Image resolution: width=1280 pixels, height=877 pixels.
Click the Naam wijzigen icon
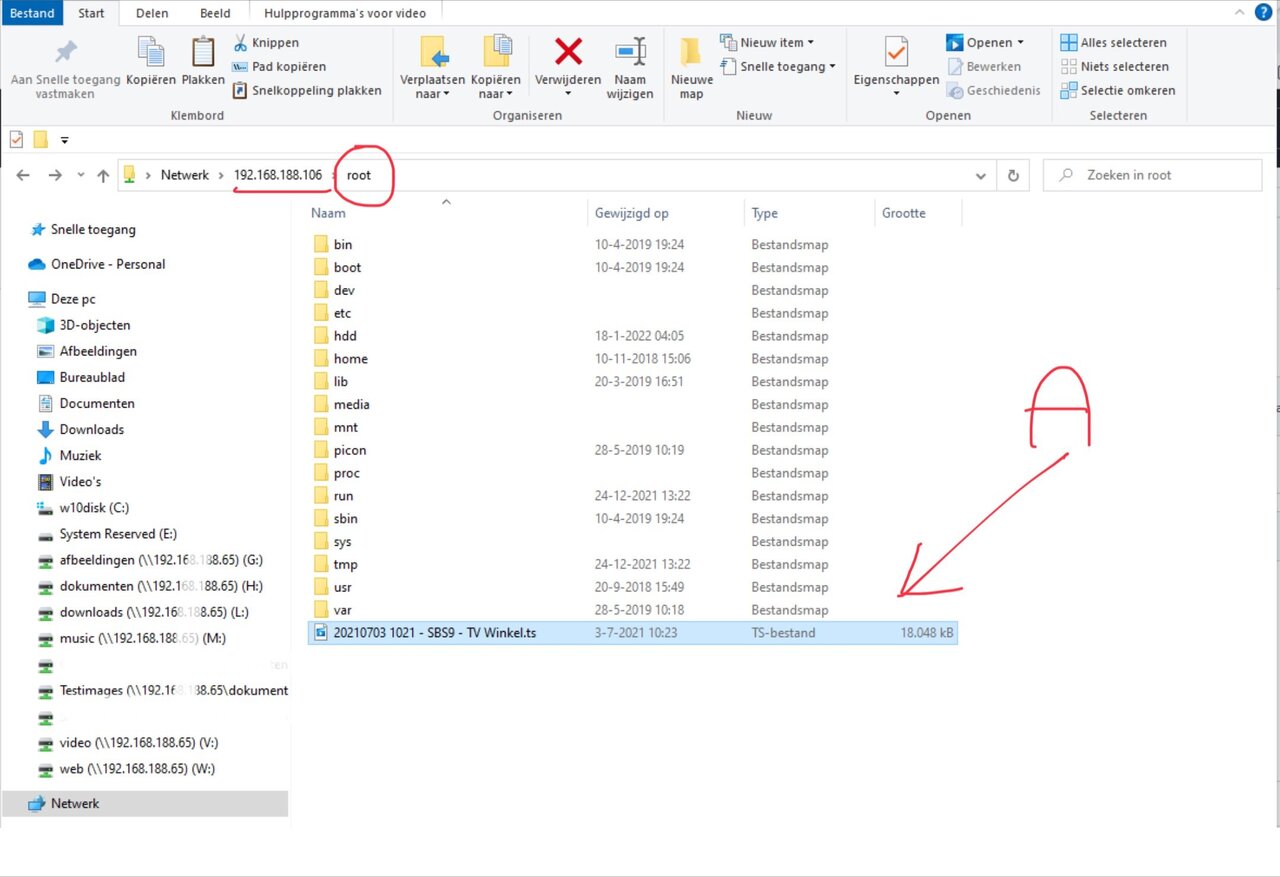630,52
